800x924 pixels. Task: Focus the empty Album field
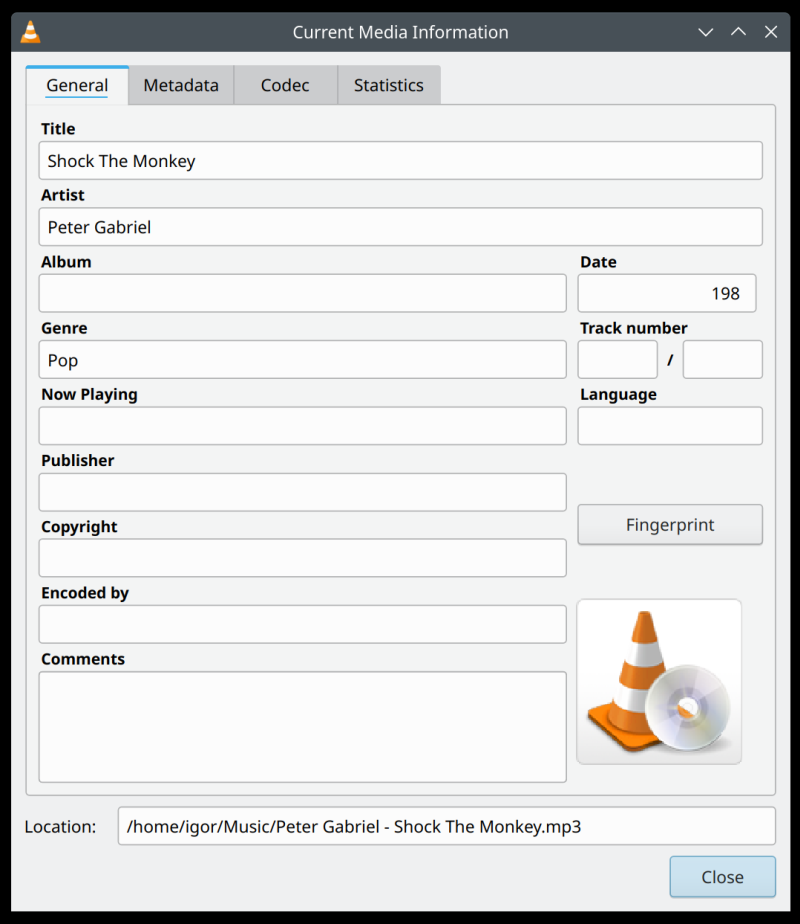303,293
